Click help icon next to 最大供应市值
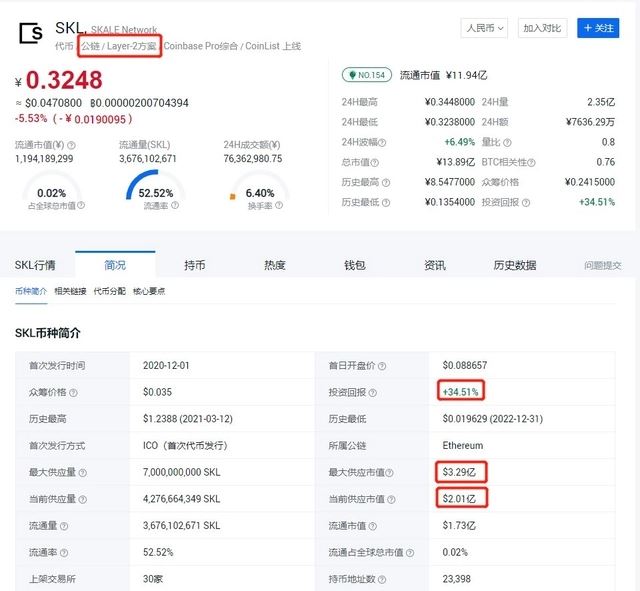The height and width of the screenshot is (591, 640). click(x=389, y=473)
